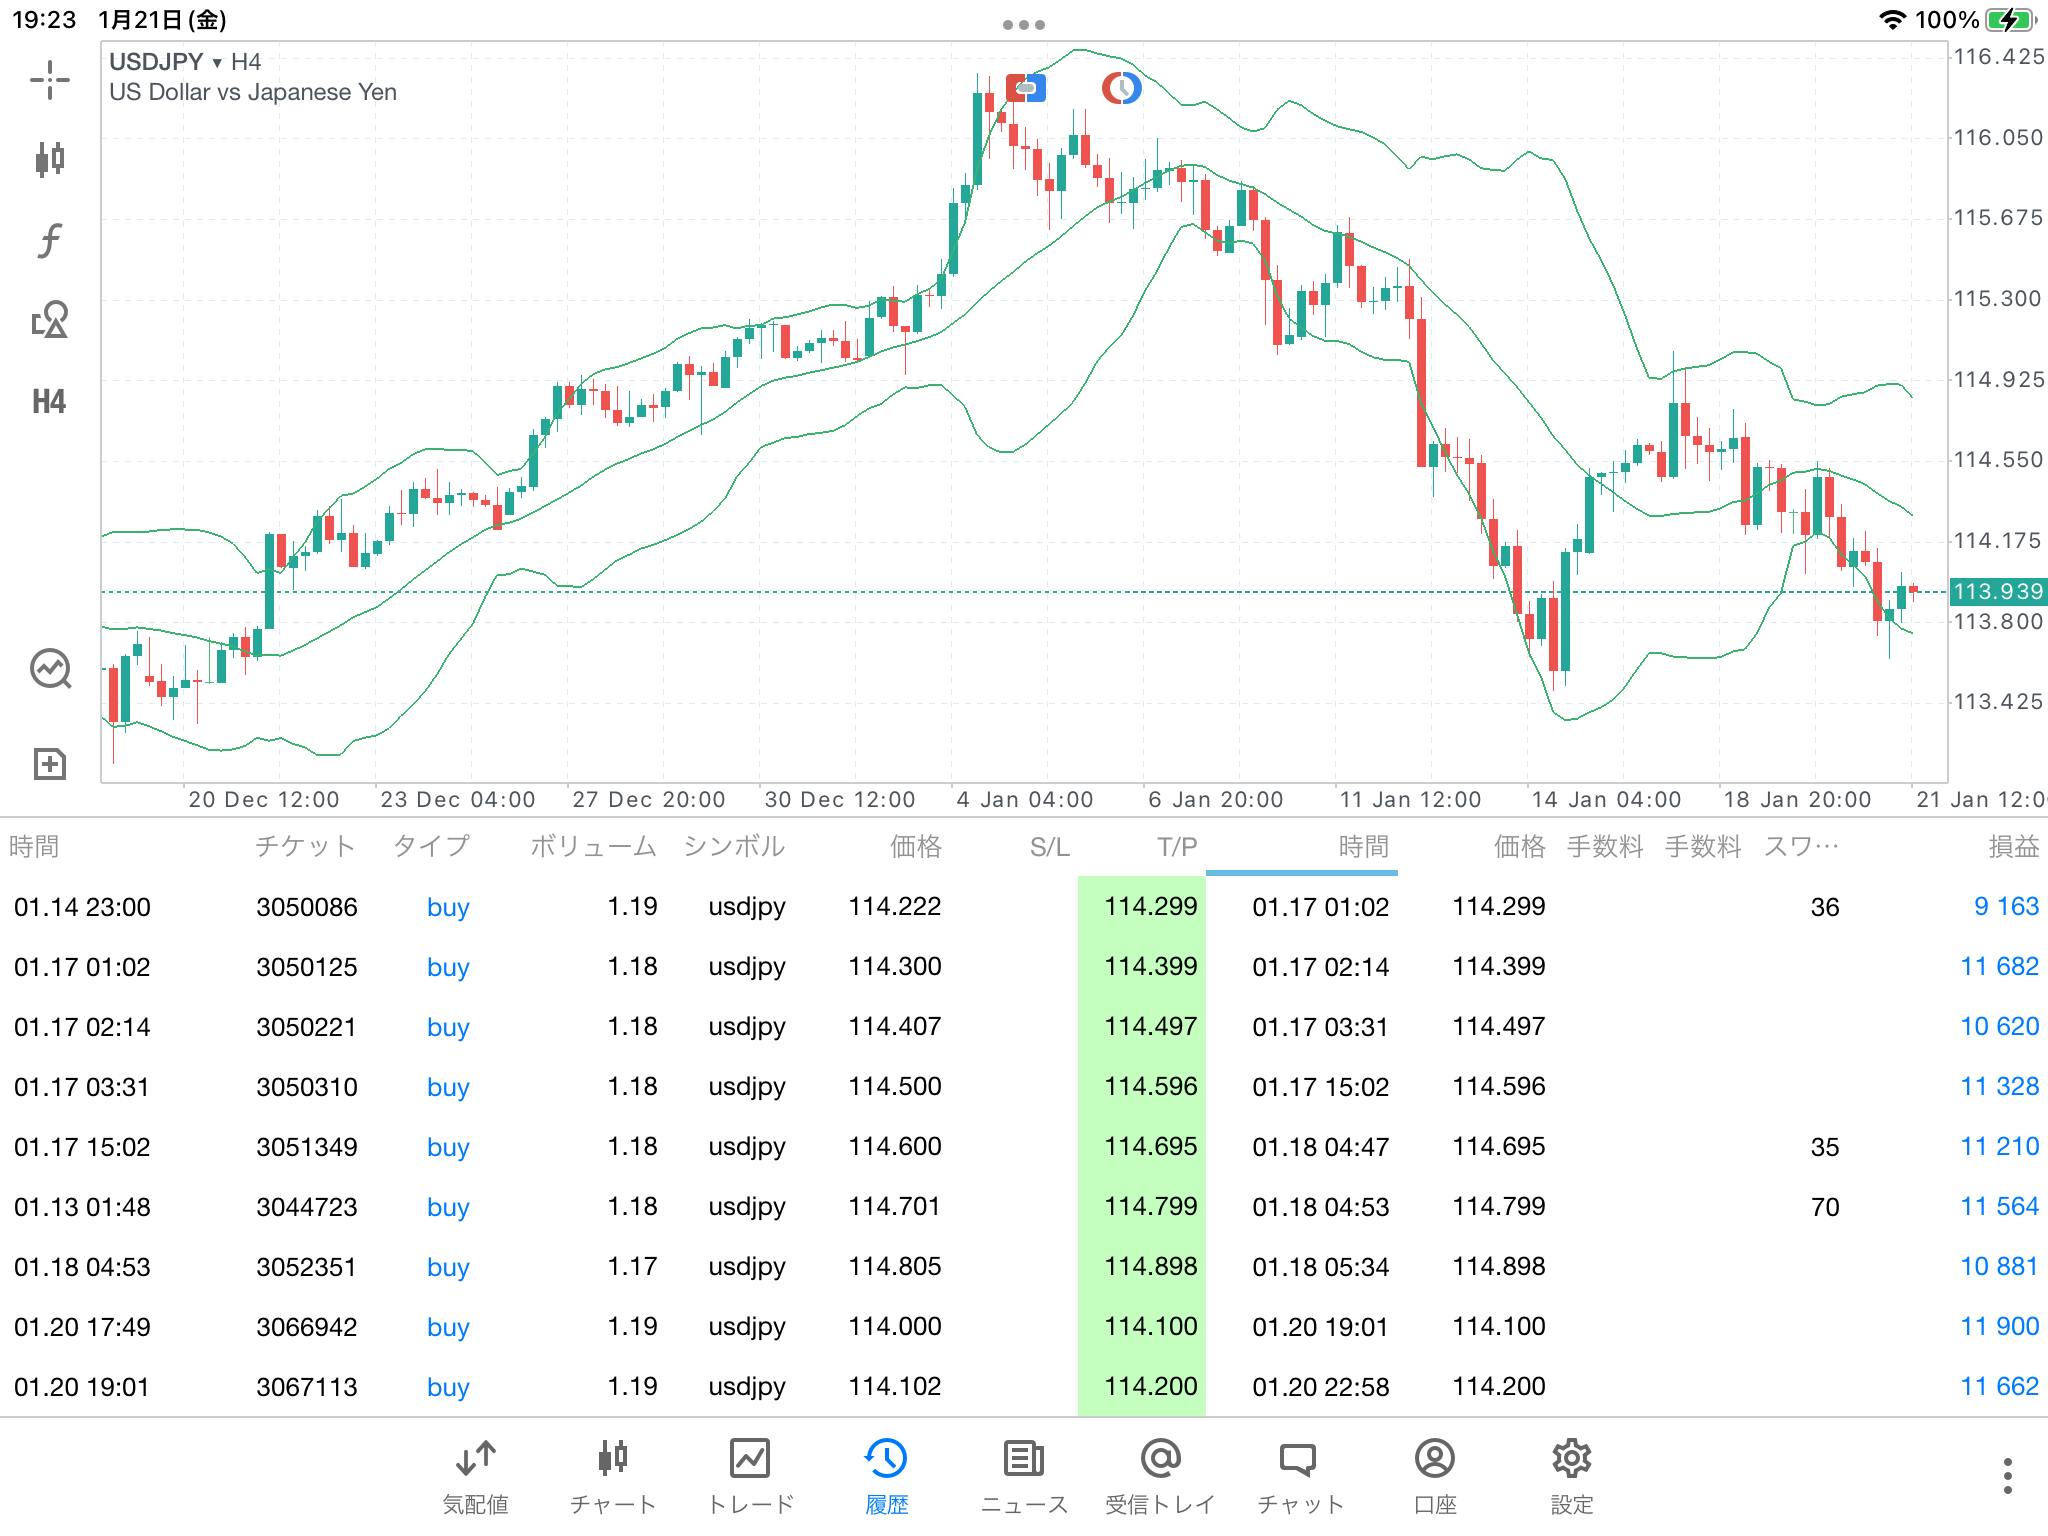
Task: Open the H4 timeframe selector
Action: click(x=49, y=402)
